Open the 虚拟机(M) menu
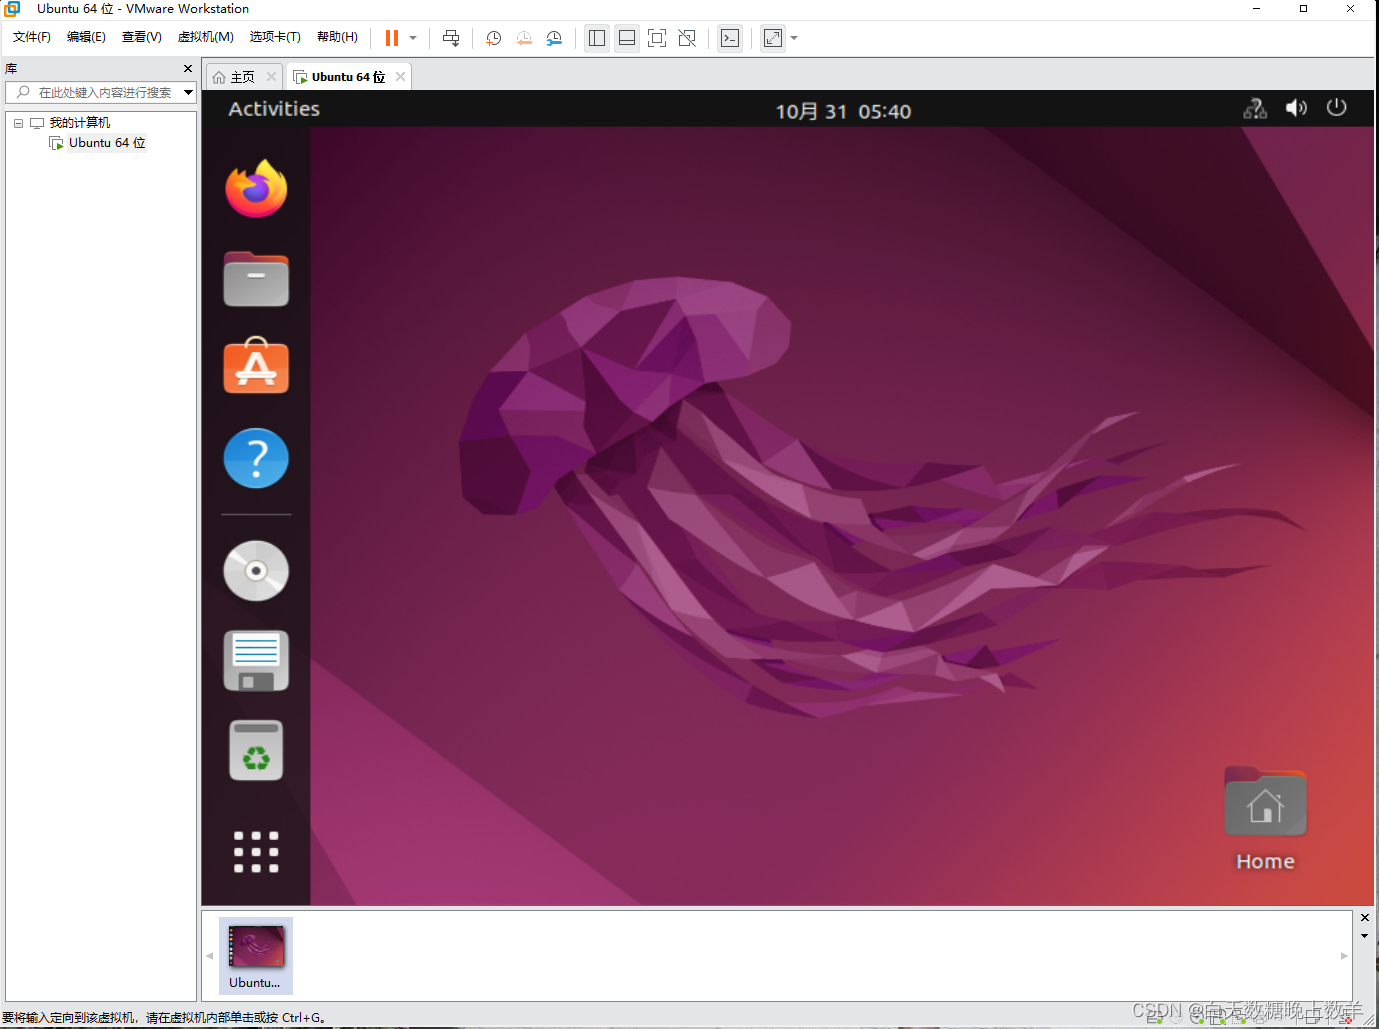The image size is (1379, 1029). point(206,37)
